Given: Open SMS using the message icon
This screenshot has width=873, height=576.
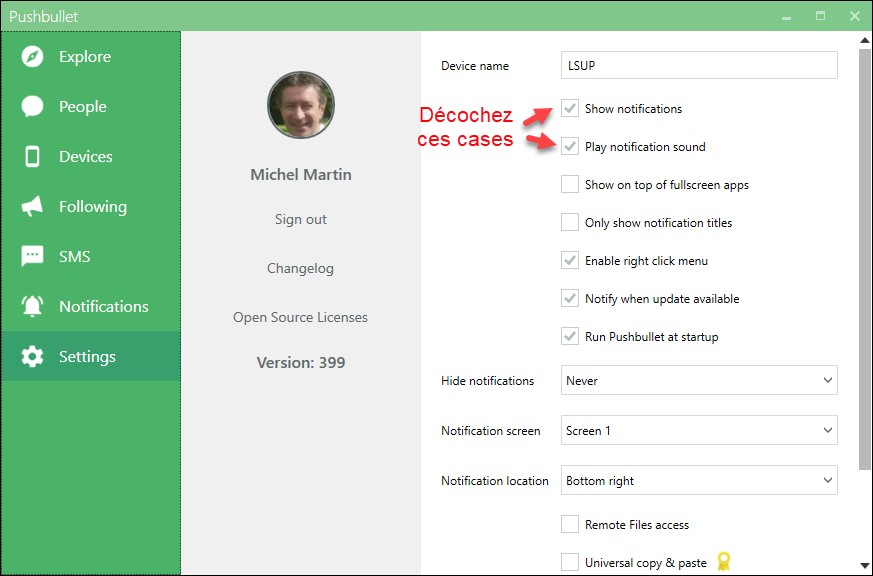Looking at the screenshot, I should click(x=33, y=257).
